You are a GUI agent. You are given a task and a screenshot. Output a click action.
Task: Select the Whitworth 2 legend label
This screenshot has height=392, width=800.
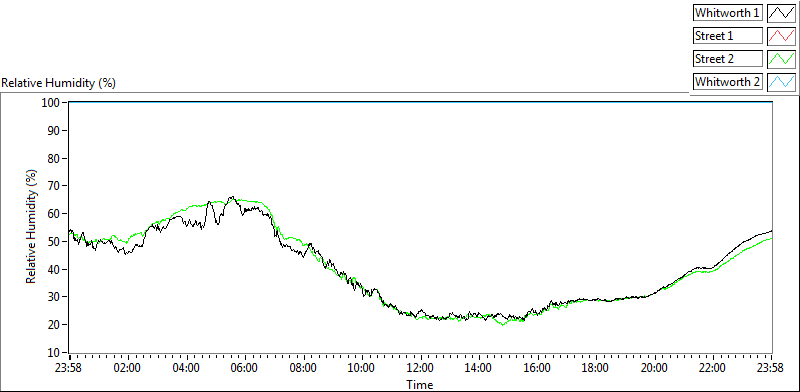click(x=728, y=81)
